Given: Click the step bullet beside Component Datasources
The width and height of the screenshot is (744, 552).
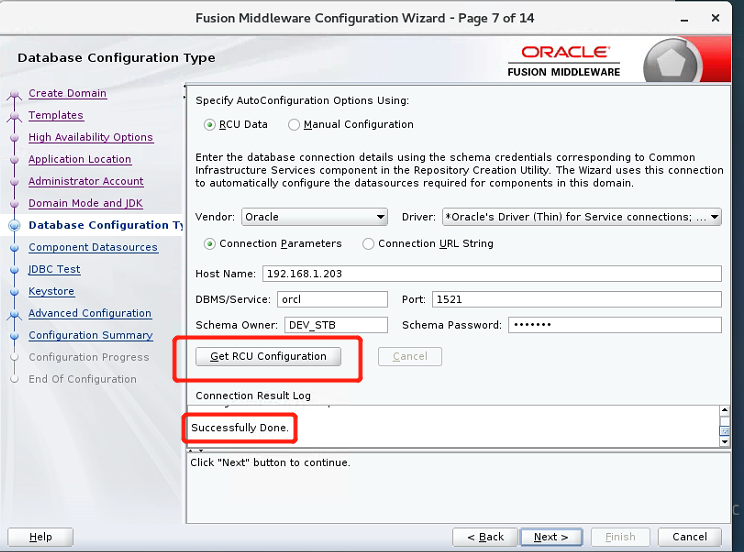Looking at the screenshot, I should 15,247.
